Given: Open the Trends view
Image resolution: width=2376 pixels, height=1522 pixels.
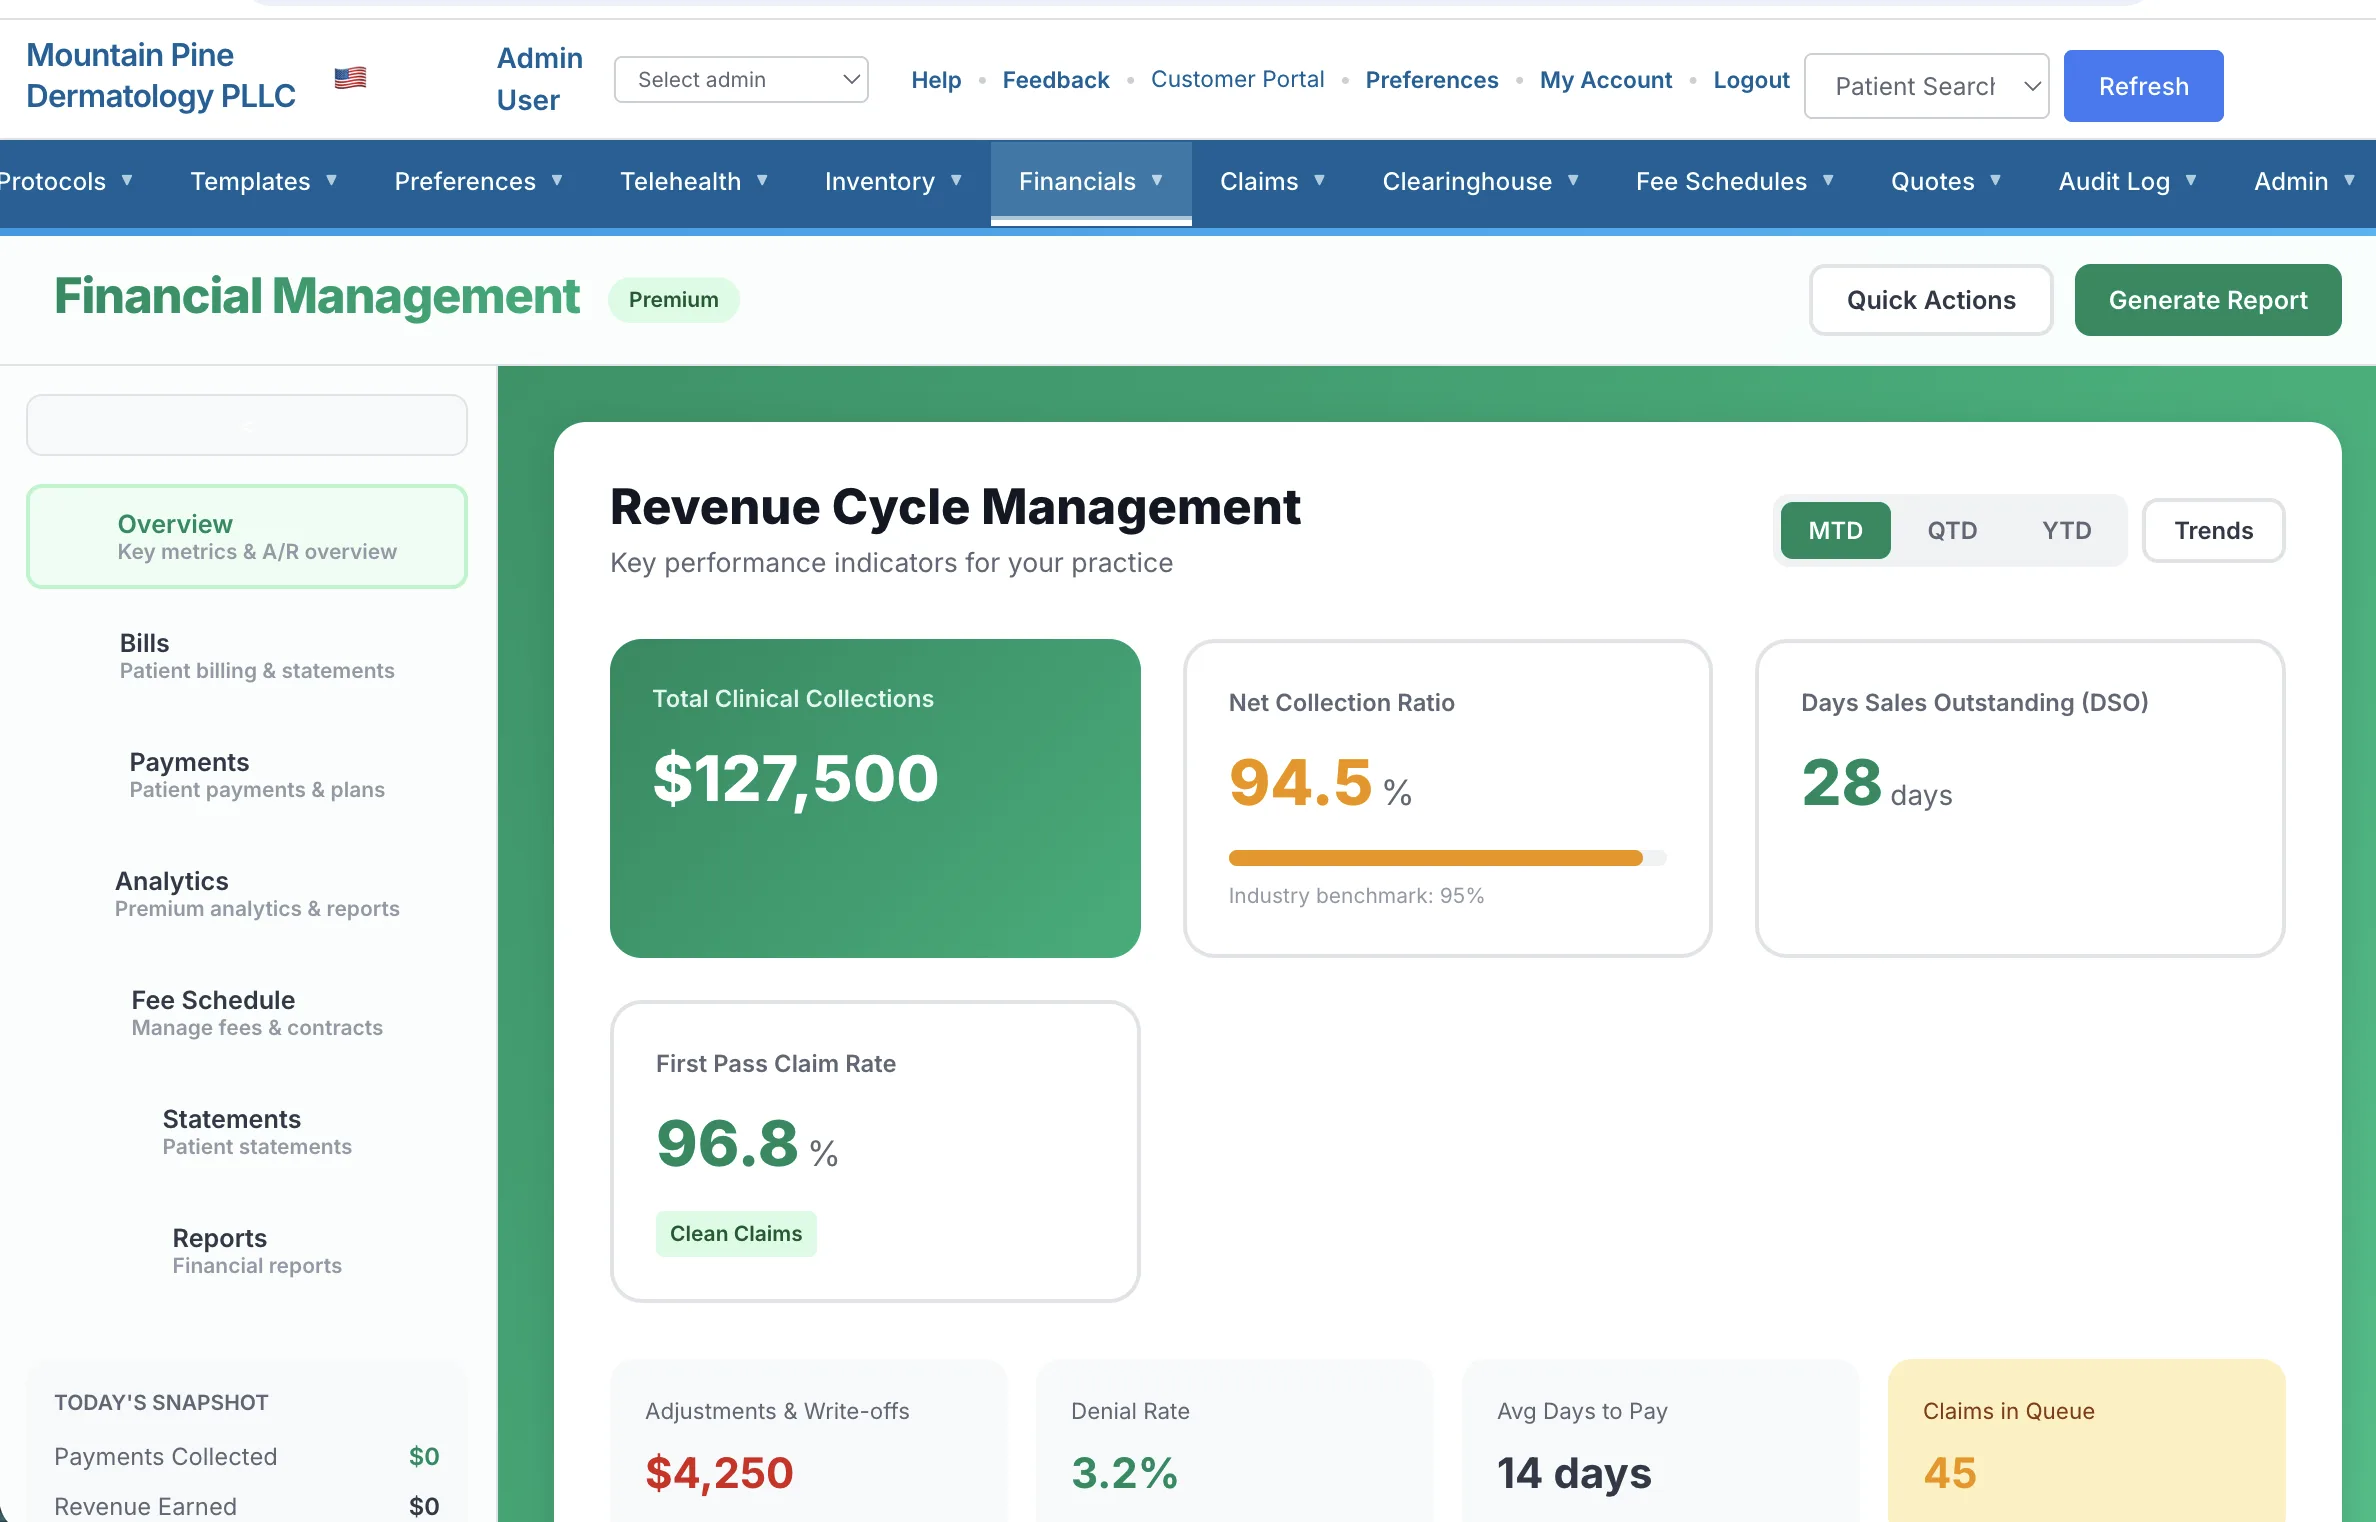Looking at the screenshot, I should click(2213, 530).
